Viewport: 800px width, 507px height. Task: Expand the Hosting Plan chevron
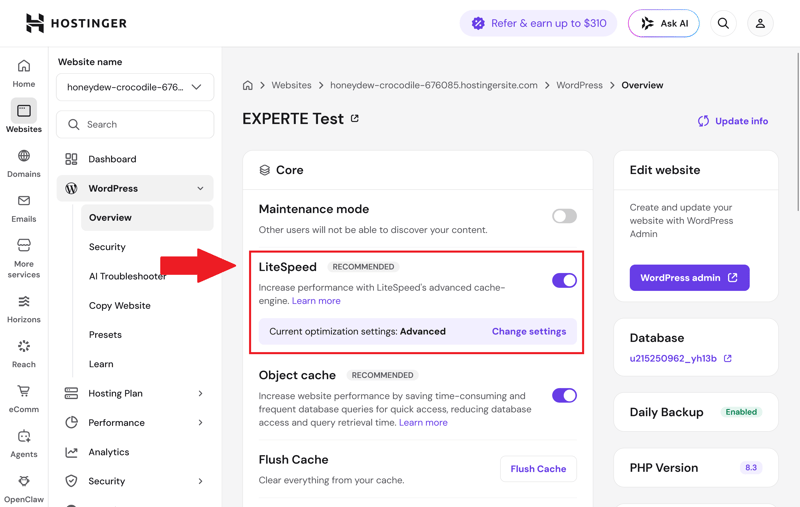pos(201,393)
